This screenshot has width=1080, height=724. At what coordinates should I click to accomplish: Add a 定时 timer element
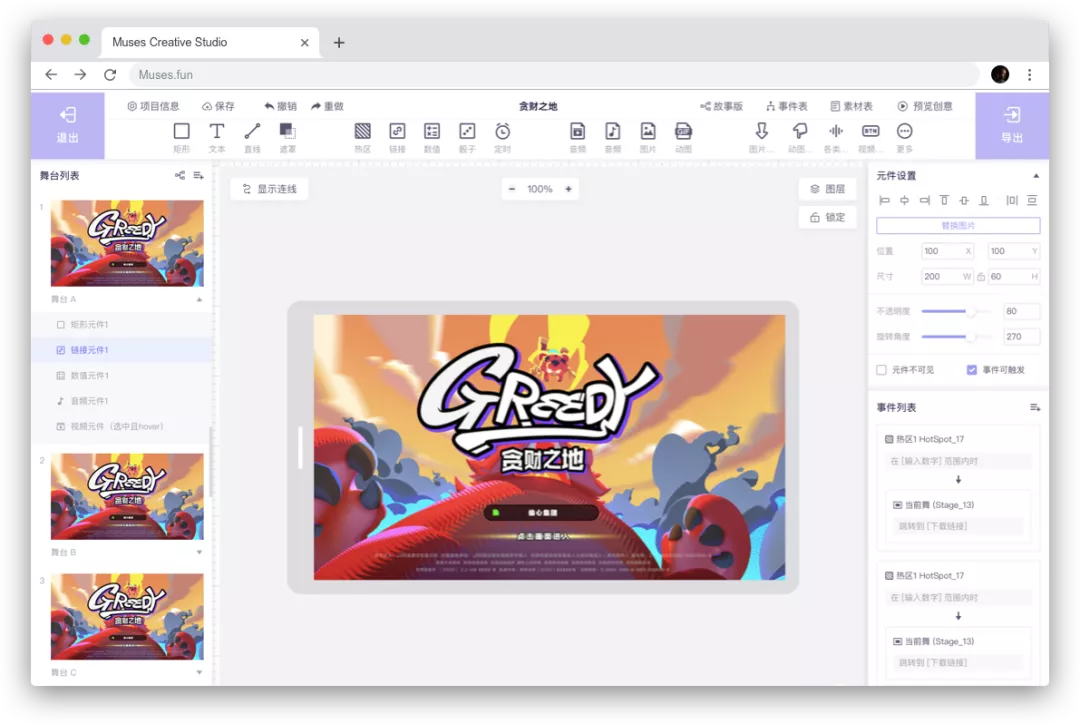coord(502,131)
